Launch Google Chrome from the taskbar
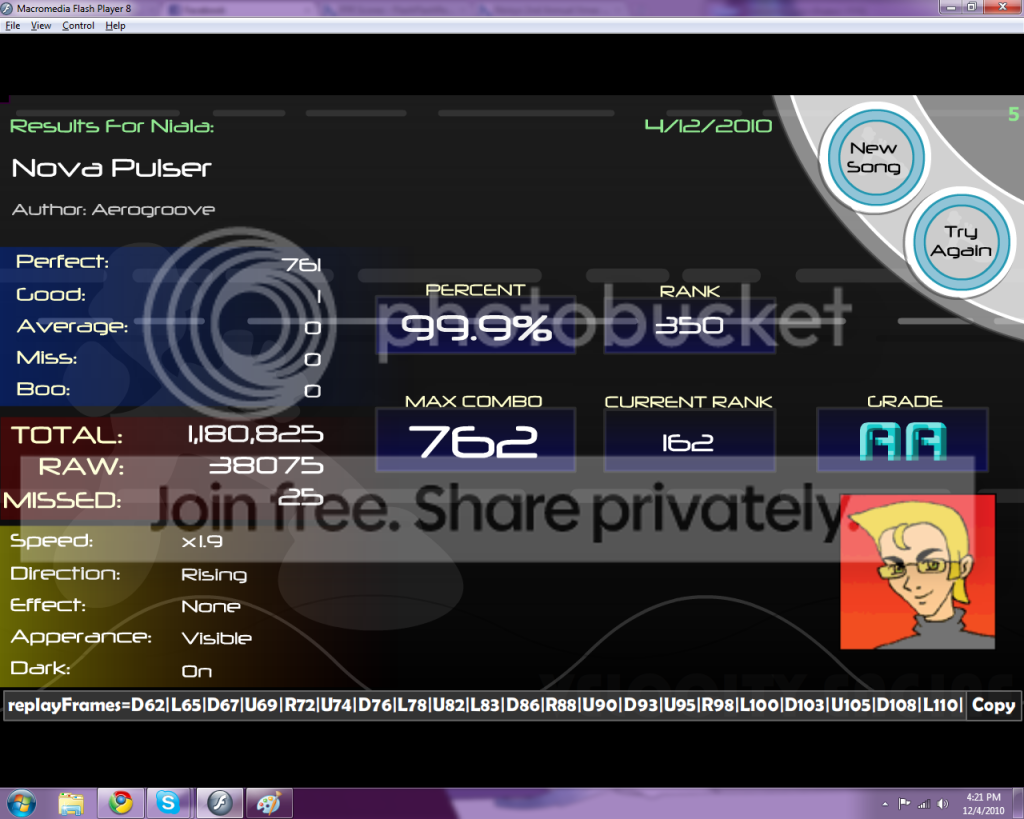 click(121, 802)
